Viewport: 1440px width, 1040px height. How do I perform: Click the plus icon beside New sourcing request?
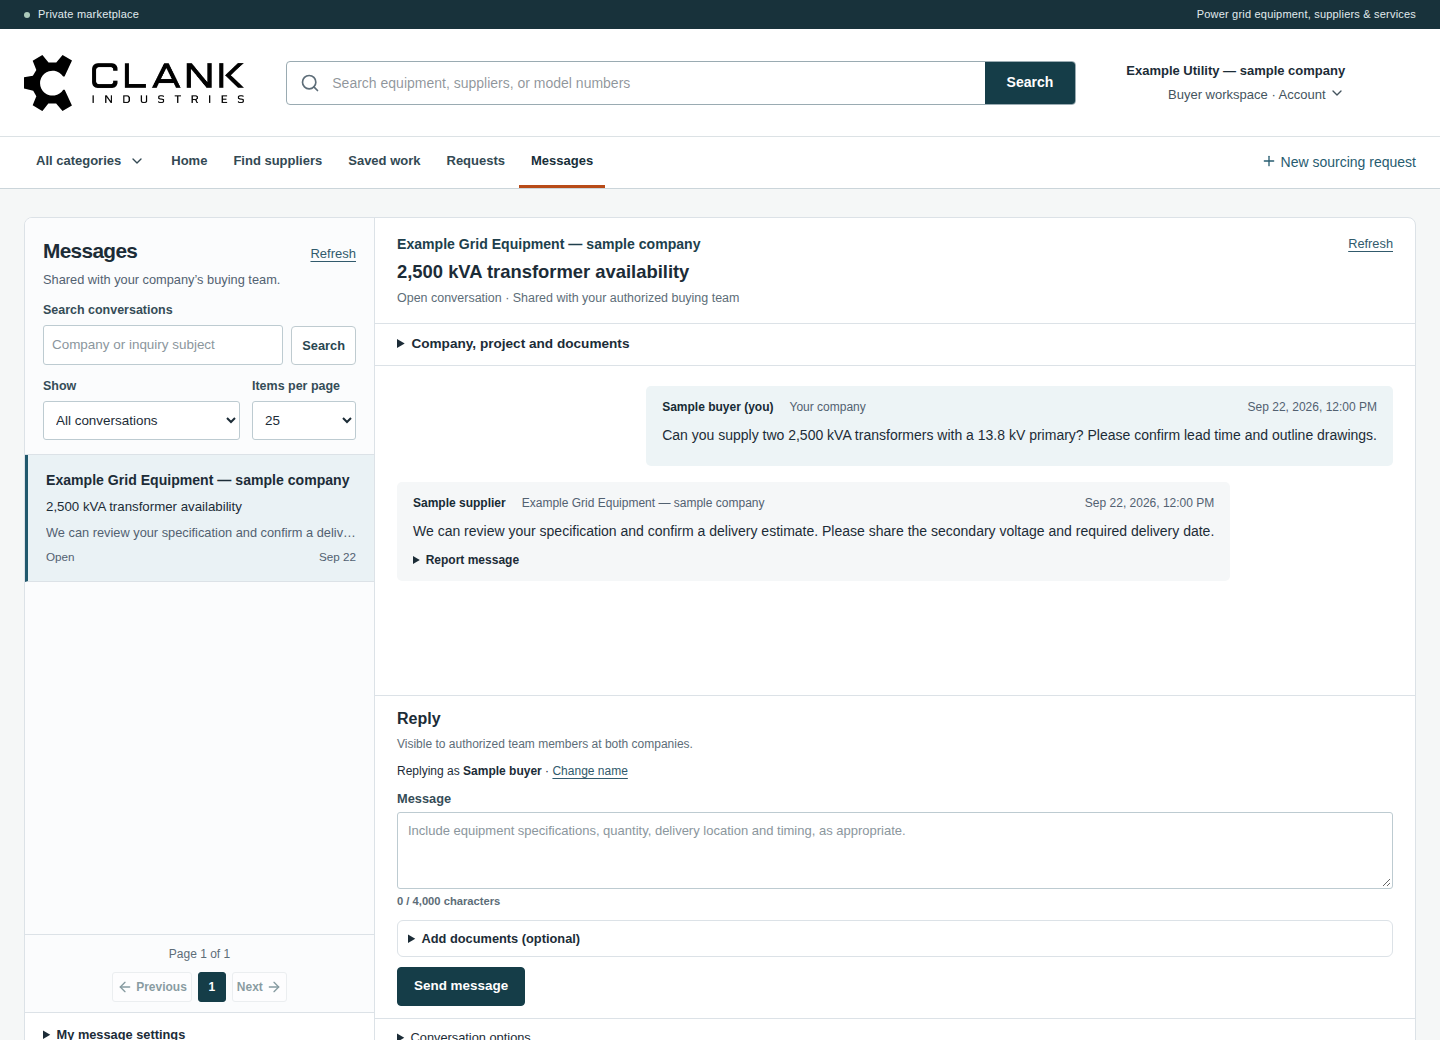coord(1269,161)
